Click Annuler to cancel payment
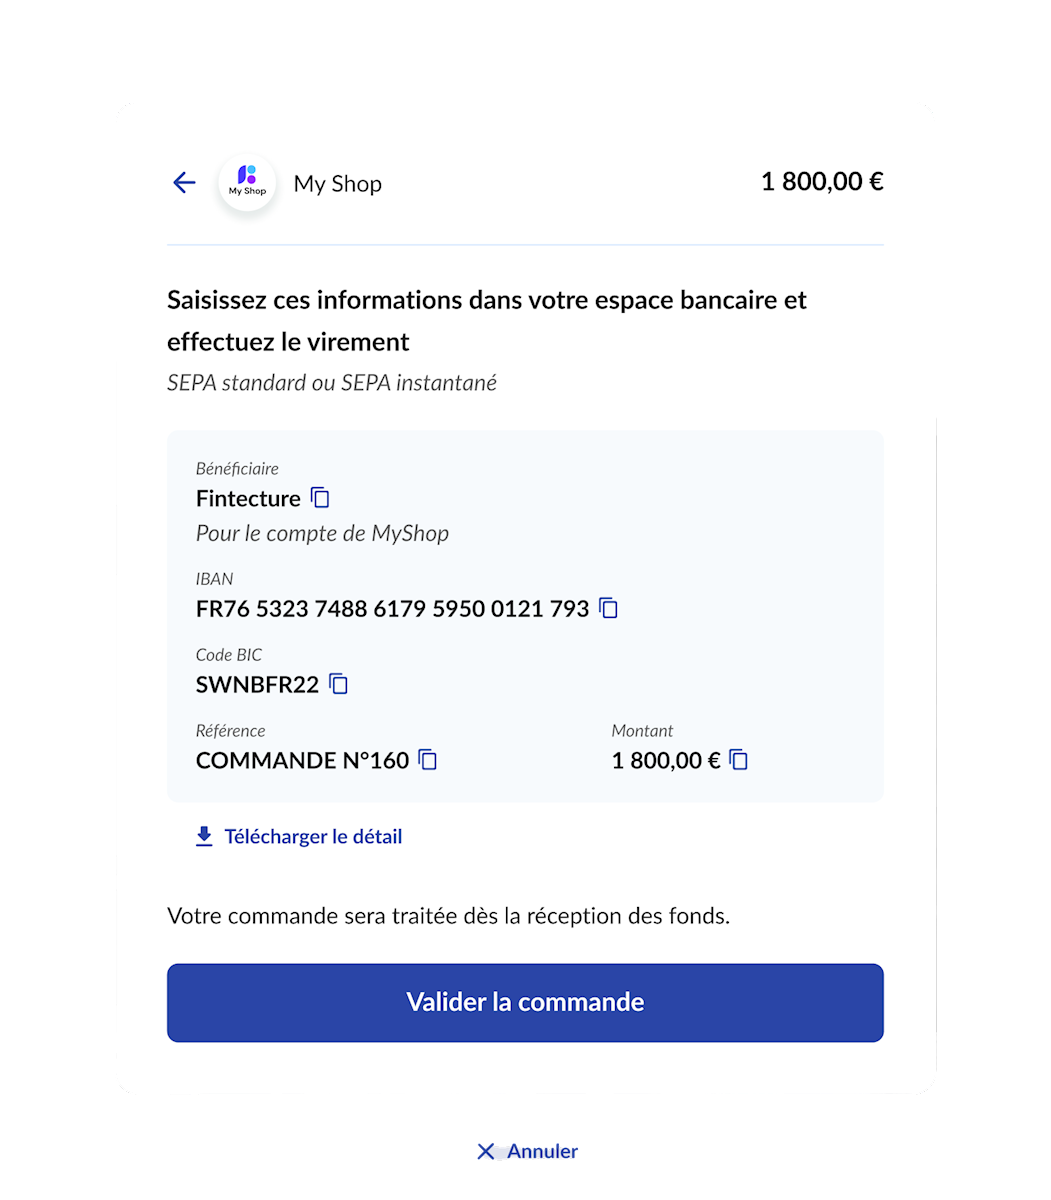The width and height of the screenshot is (1051, 1200). 542,1152
